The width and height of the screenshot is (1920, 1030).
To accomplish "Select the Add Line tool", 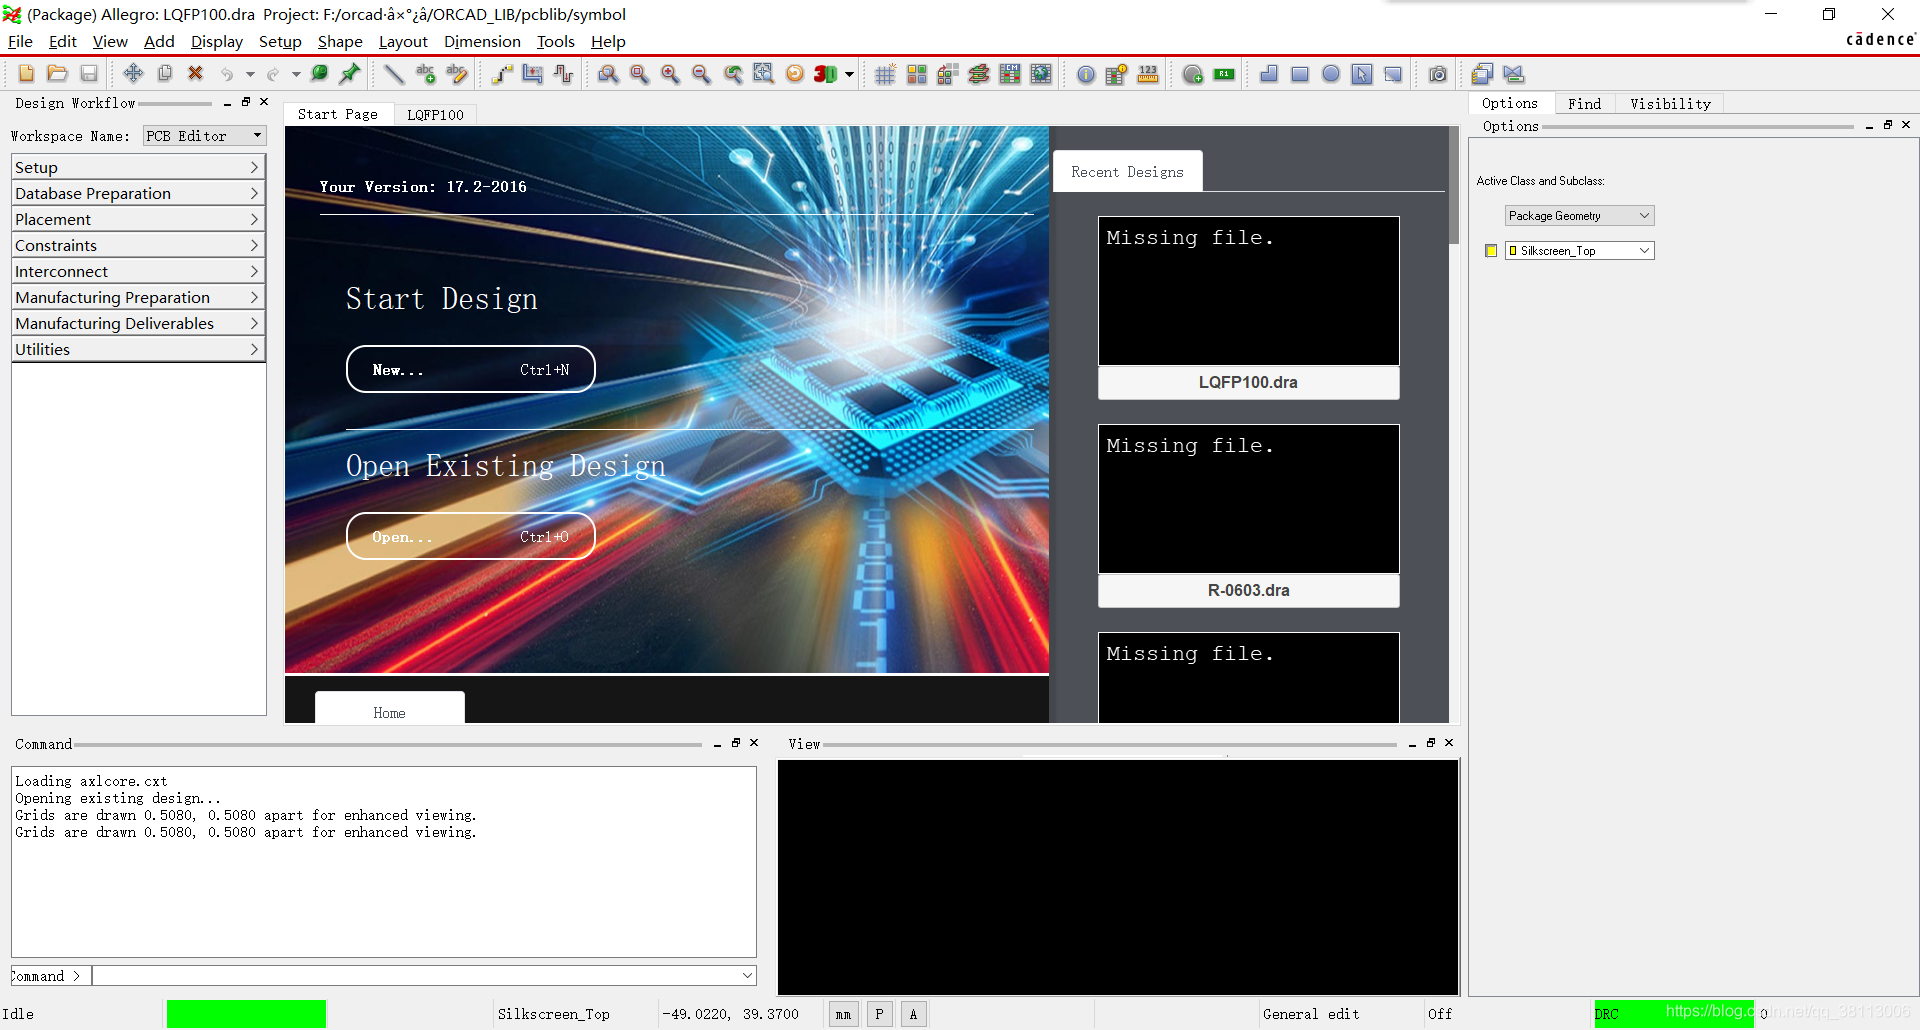I will coord(394,74).
